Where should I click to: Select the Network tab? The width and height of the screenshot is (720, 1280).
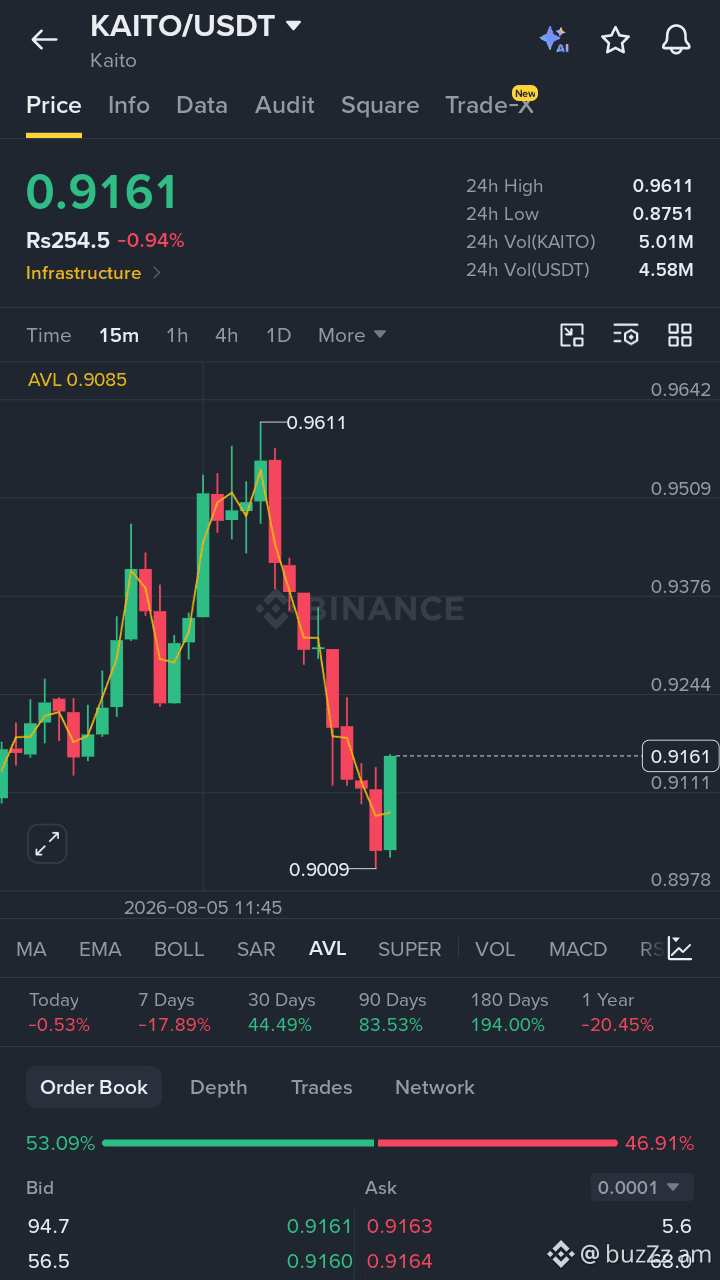pos(435,1087)
